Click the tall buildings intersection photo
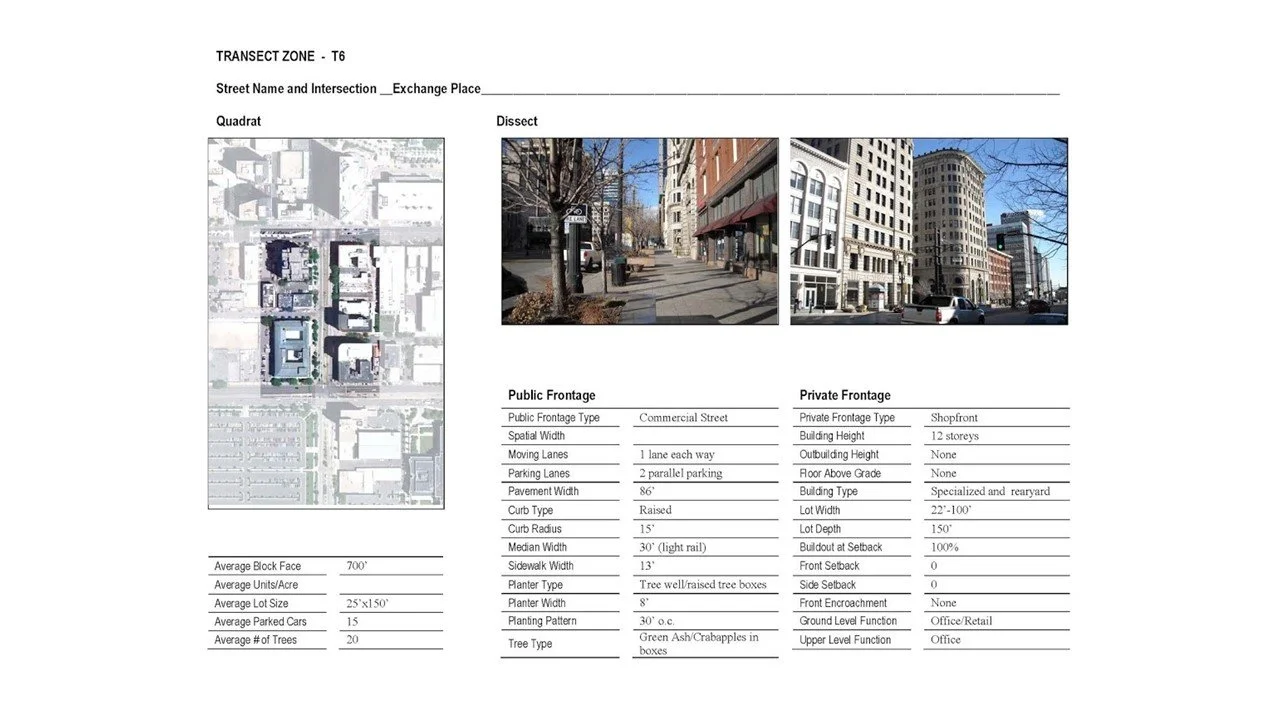 click(x=929, y=231)
